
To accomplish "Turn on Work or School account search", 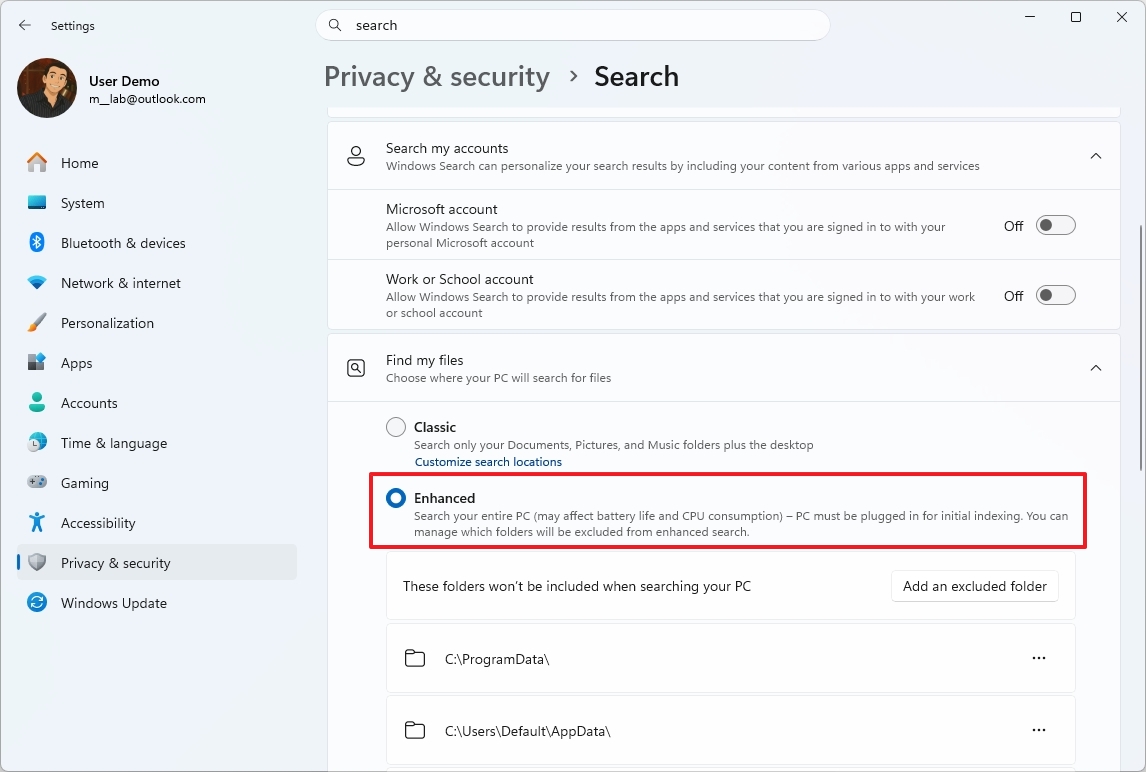I will coord(1055,295).
